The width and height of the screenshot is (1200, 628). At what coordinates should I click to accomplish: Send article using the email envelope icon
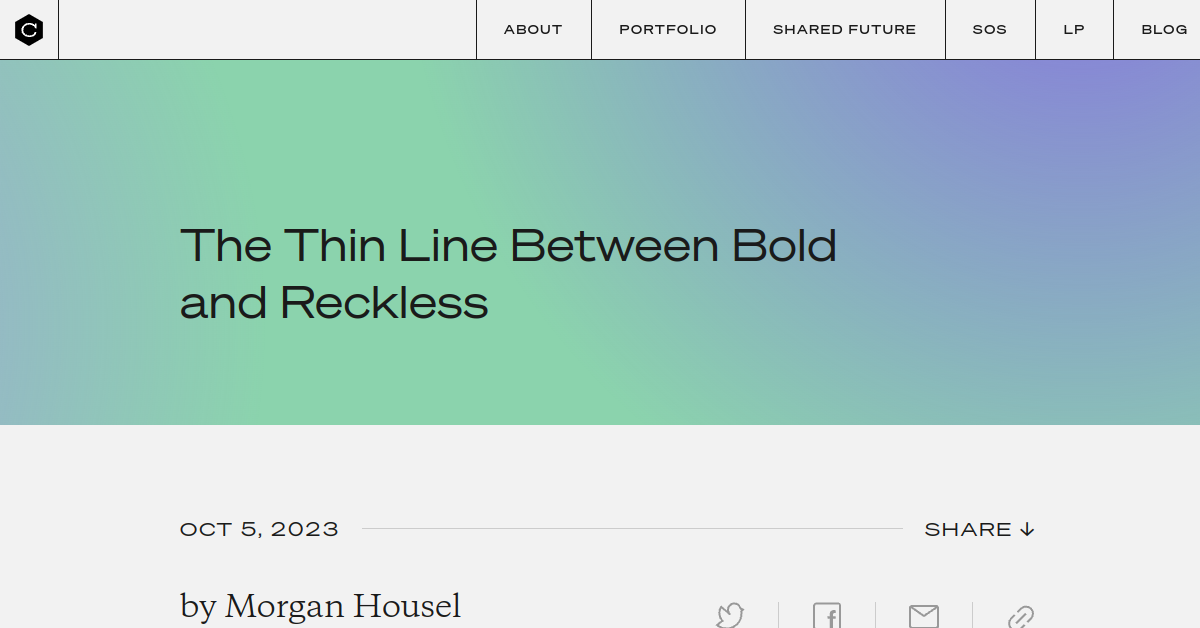(923, 616)
